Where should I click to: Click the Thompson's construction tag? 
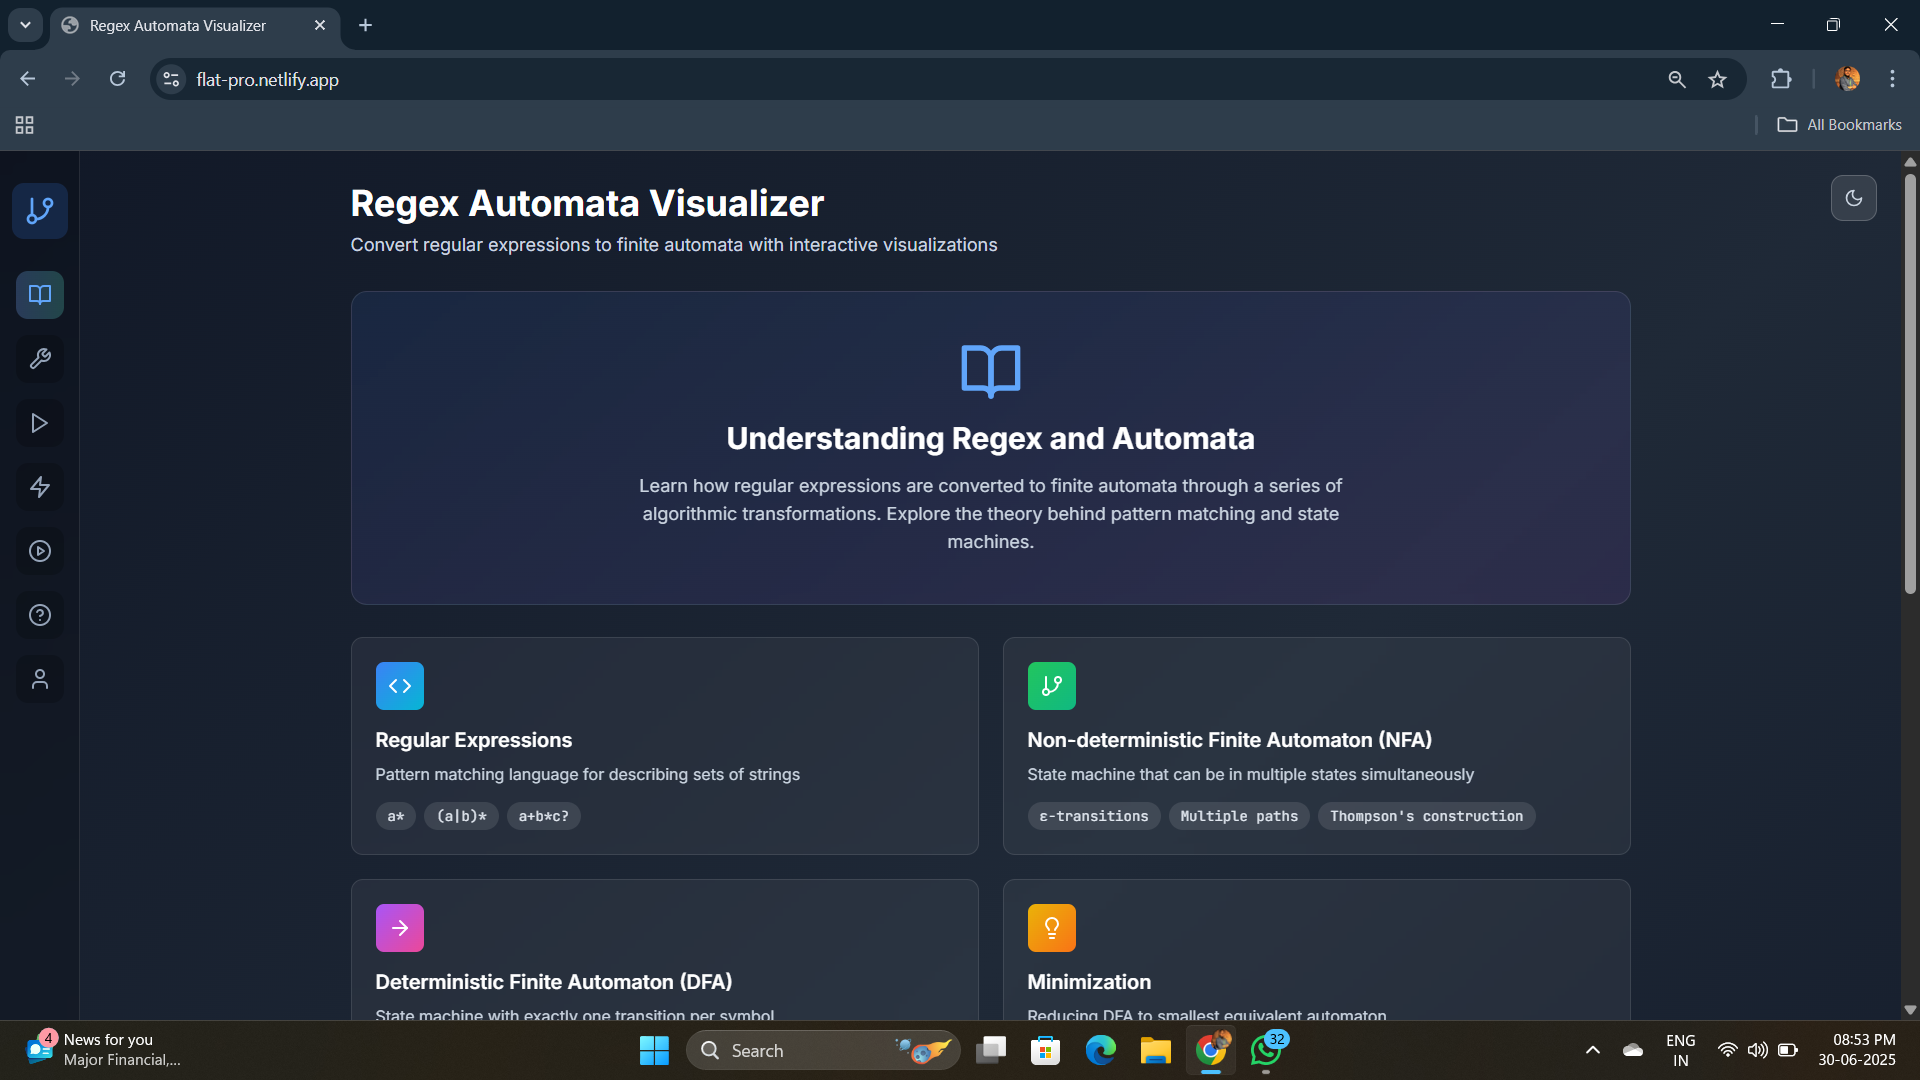point(1426,816)
